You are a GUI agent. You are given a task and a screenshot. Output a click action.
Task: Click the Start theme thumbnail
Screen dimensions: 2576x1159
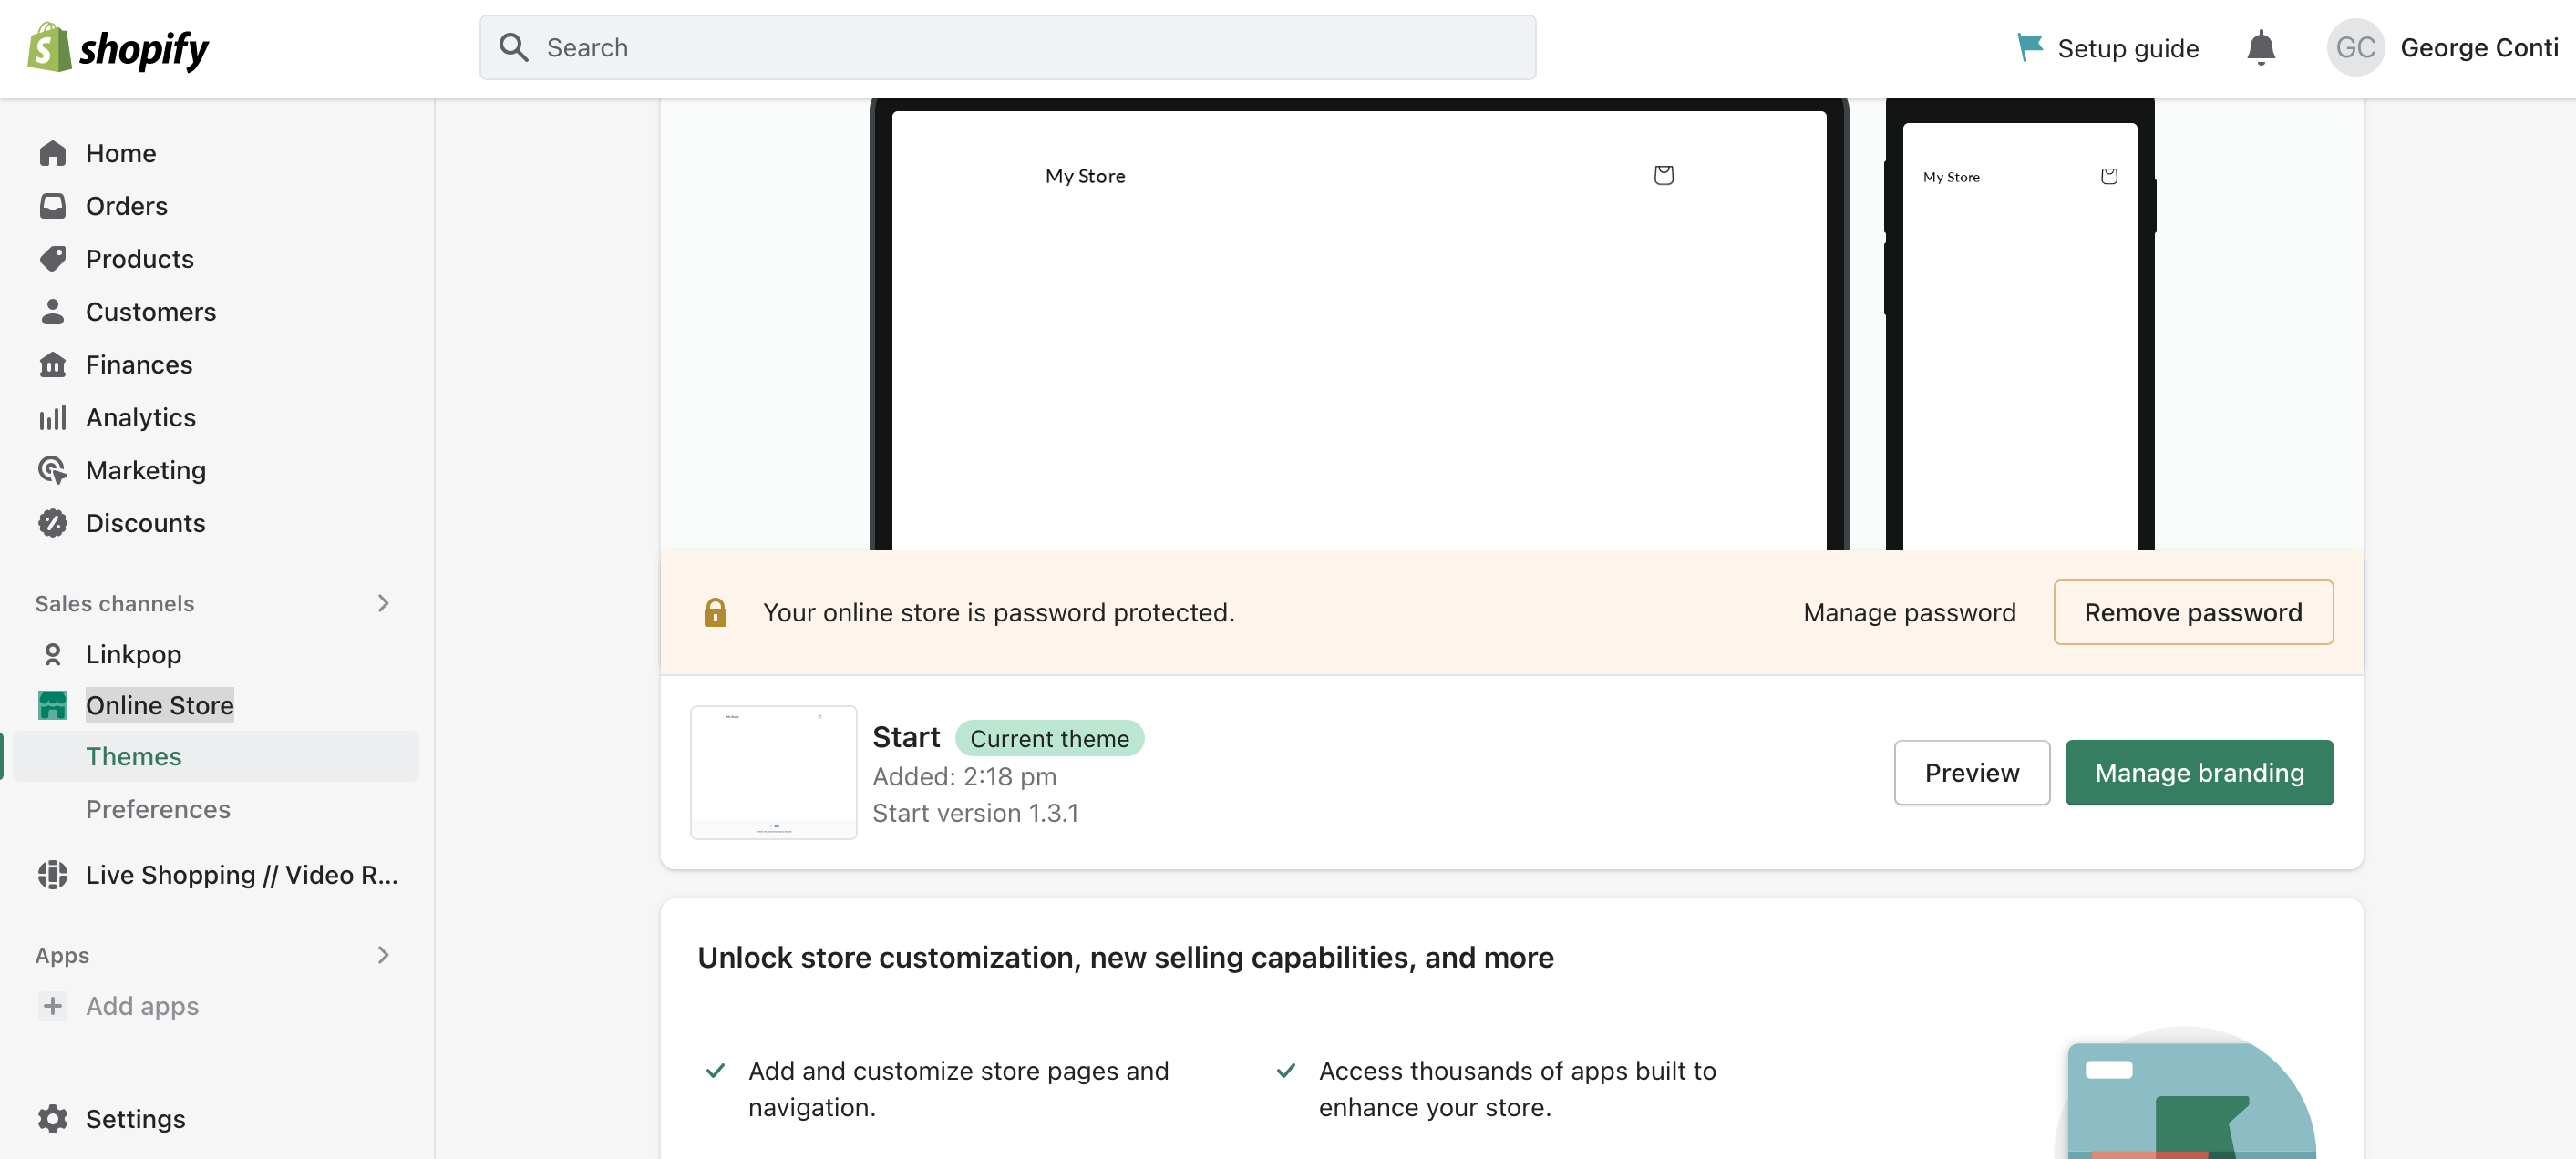click(x=773, y=772)
